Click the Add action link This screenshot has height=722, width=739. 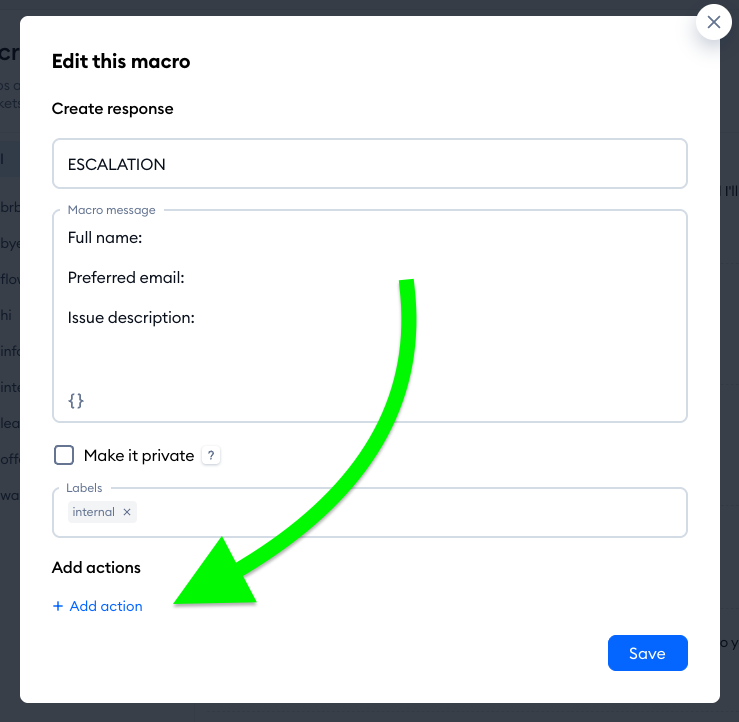[106, 606]
